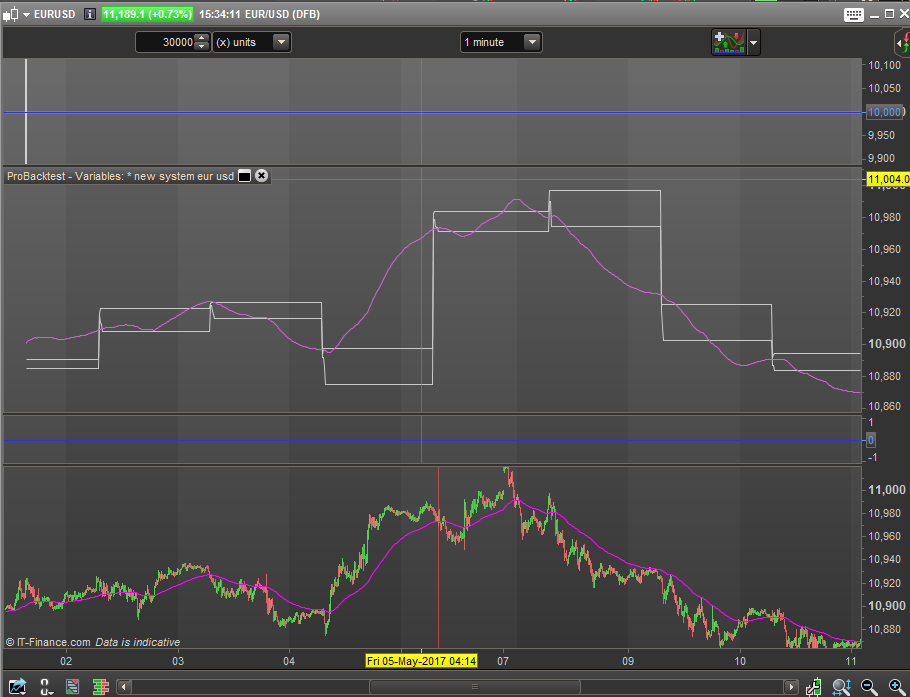The image size is (910, 697).
Task: Click the 11,004.0 yellow cursor price label
Action: pos(887,180)
